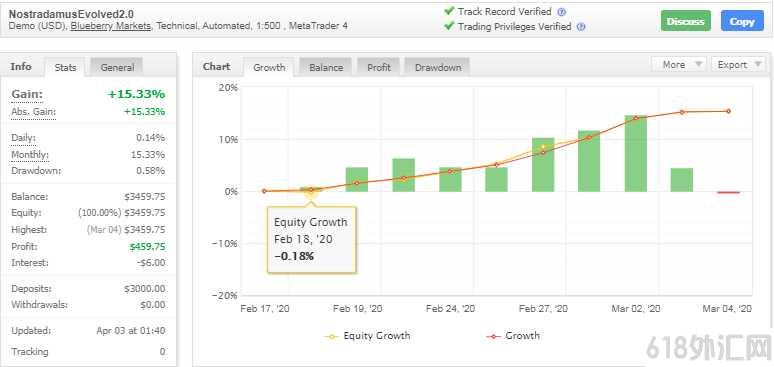Click the Trading Privileges Verified checkmark

click(x=449, y=26)
